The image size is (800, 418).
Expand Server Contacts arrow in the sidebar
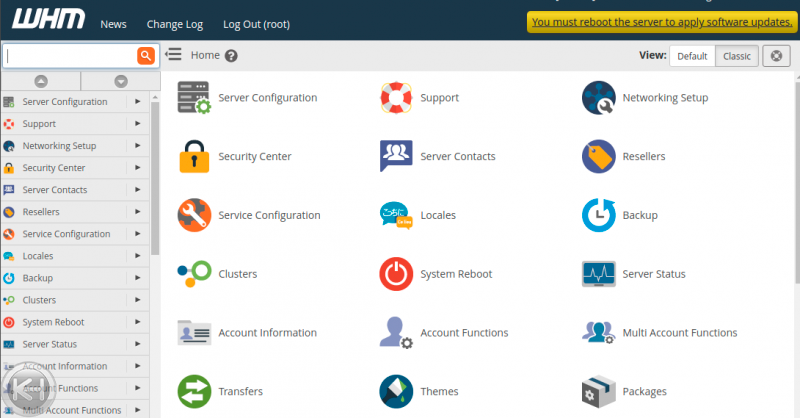(138, 189)
